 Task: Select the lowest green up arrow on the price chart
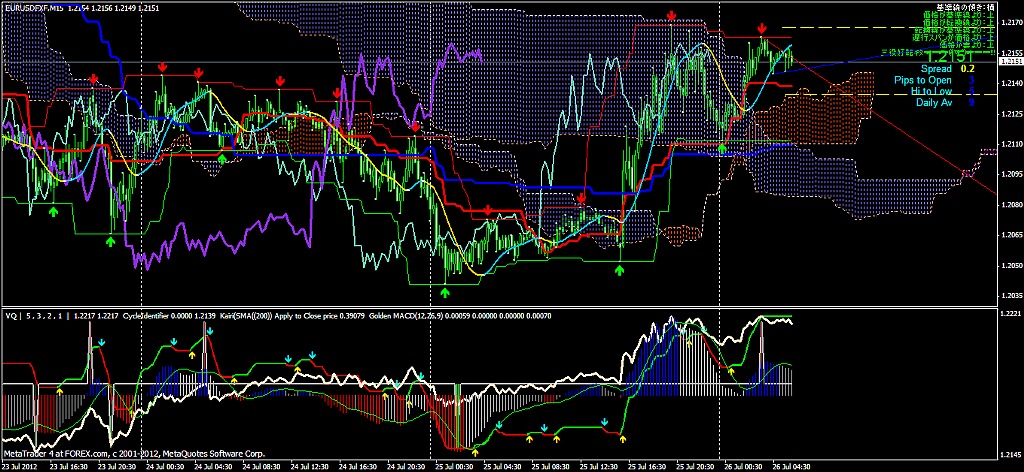pyautogui.click(x=444, y=291)
